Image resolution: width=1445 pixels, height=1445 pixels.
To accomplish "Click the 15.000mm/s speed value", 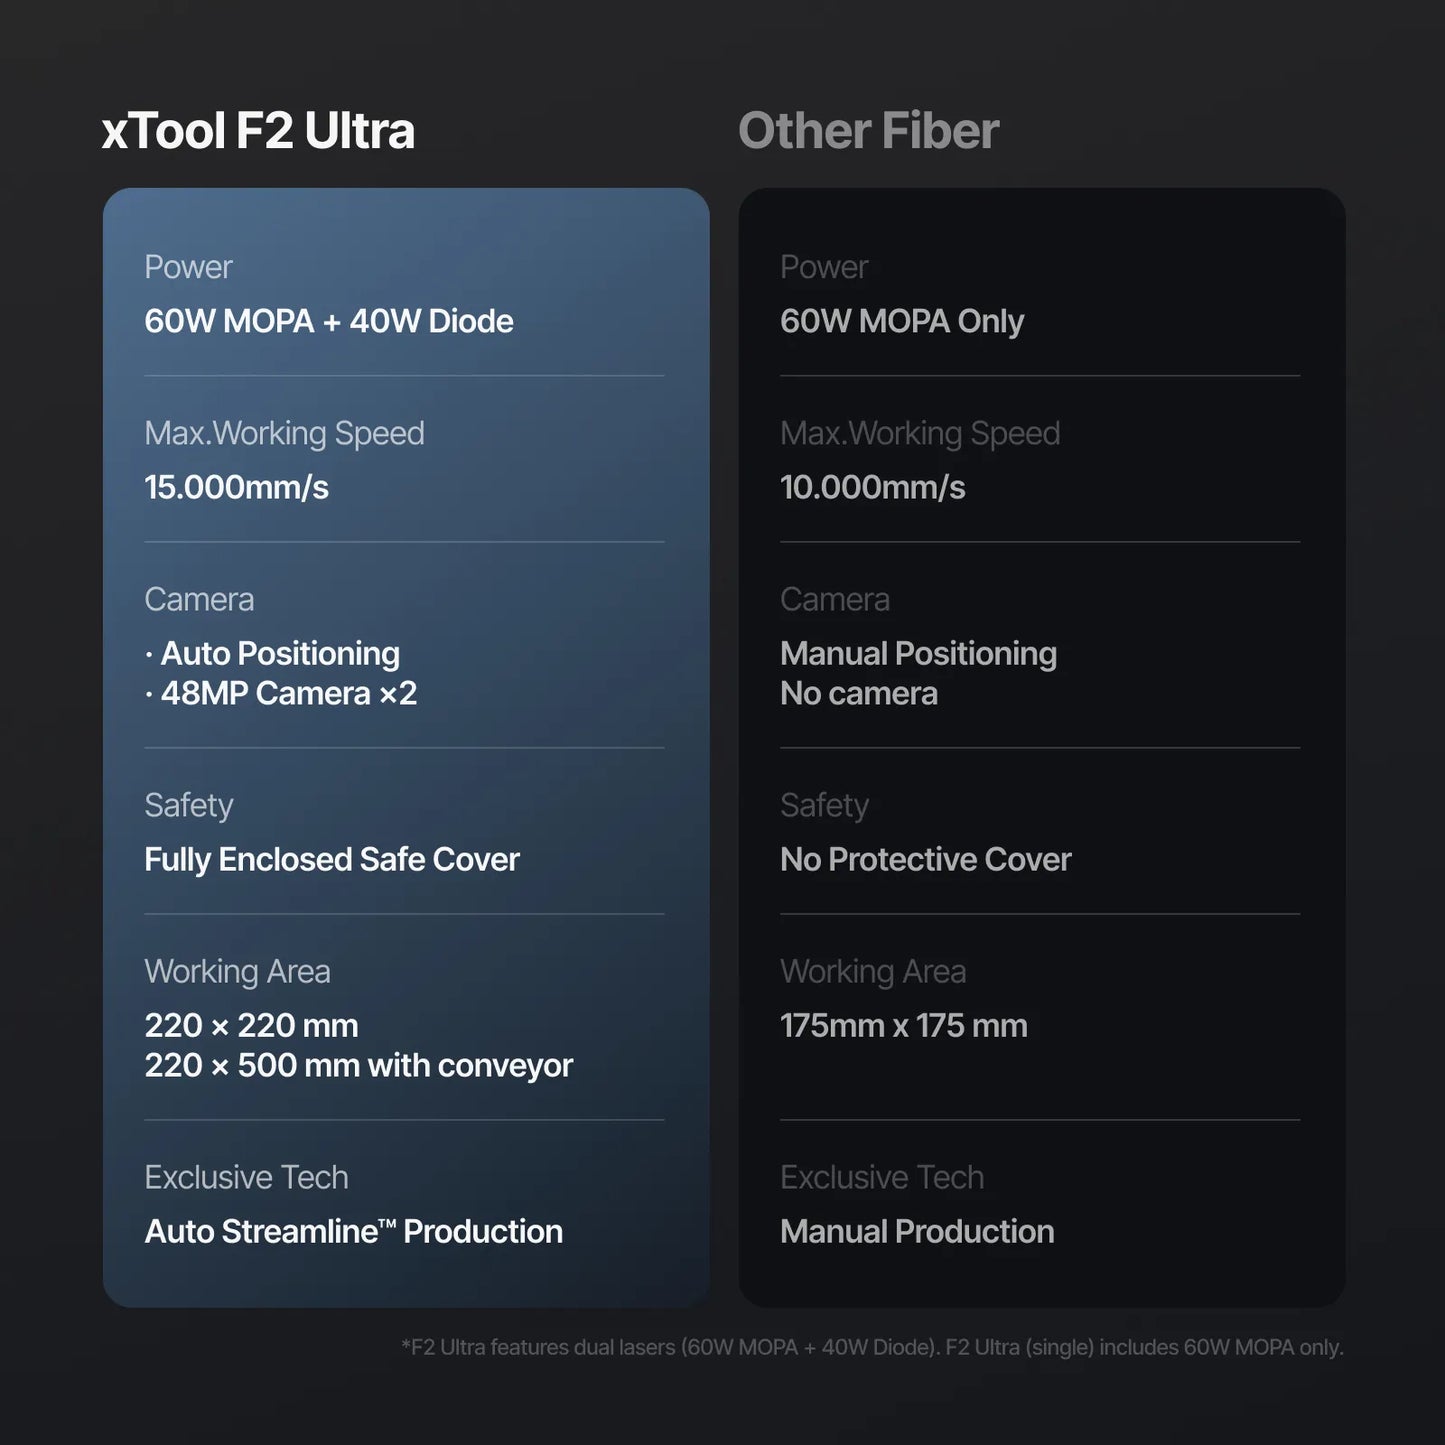I will (236, 487).
